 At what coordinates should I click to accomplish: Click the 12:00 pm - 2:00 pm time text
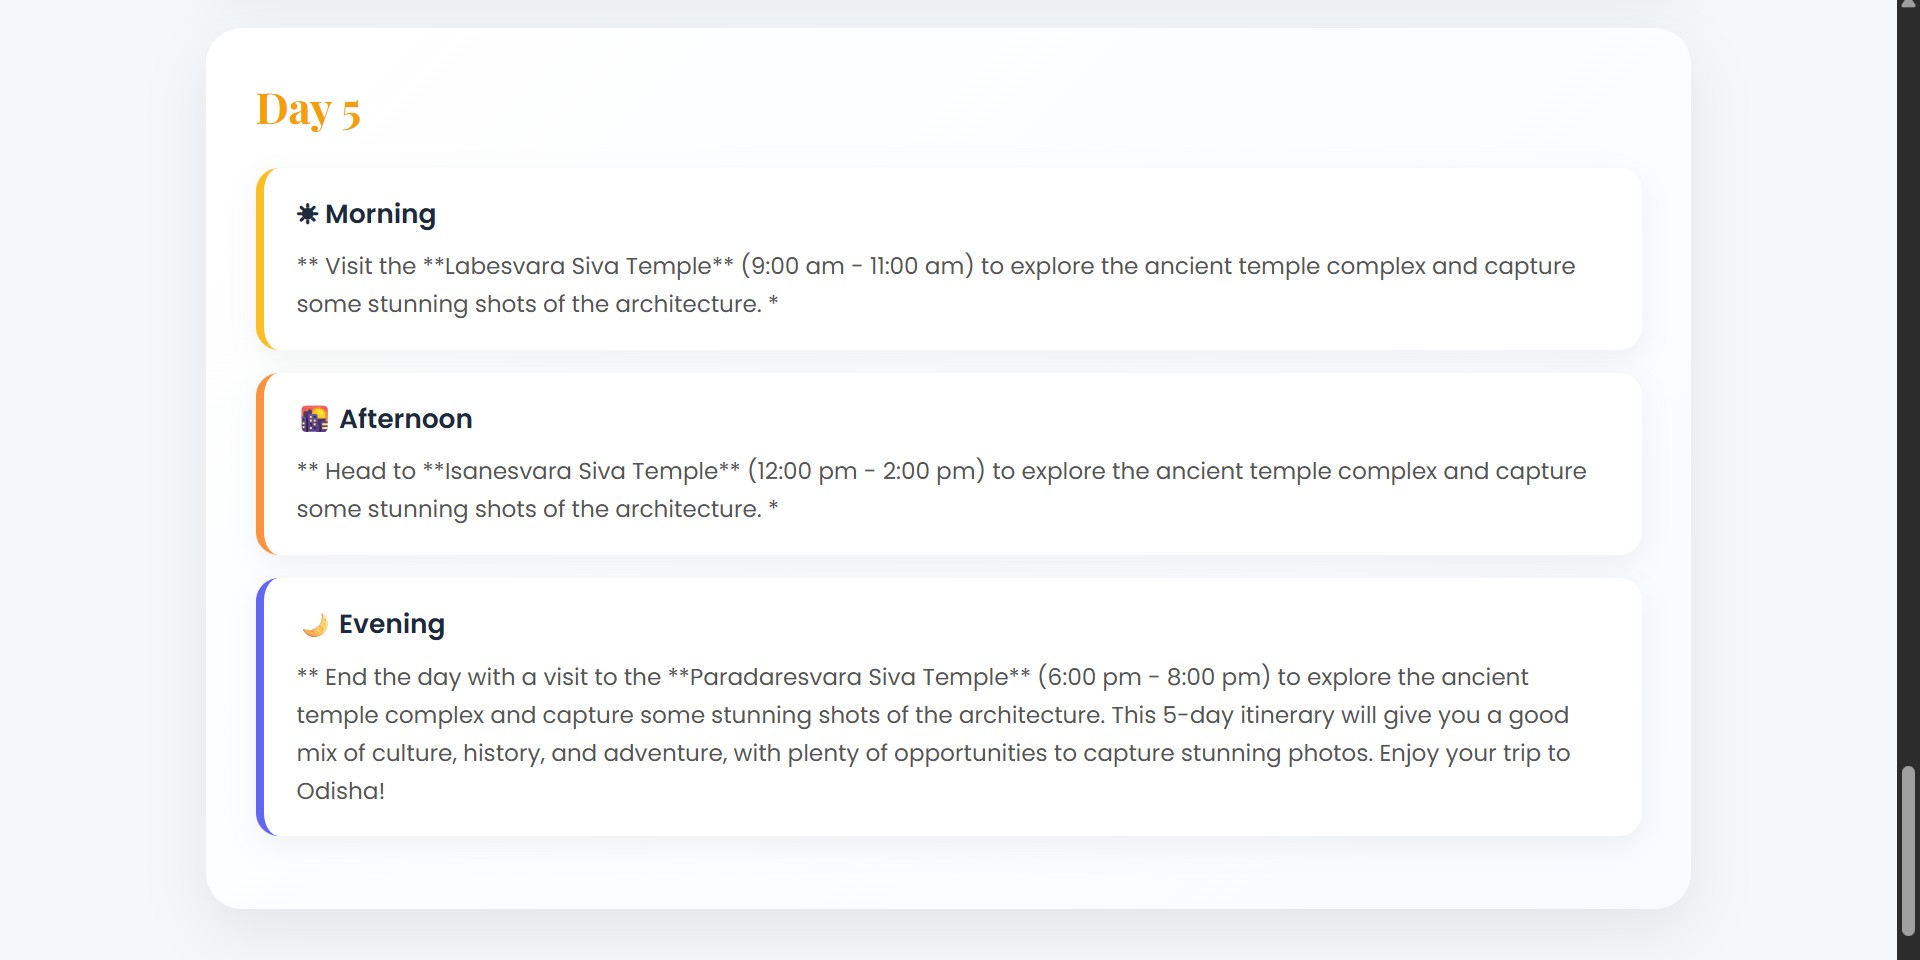click(x=866, y=471)
